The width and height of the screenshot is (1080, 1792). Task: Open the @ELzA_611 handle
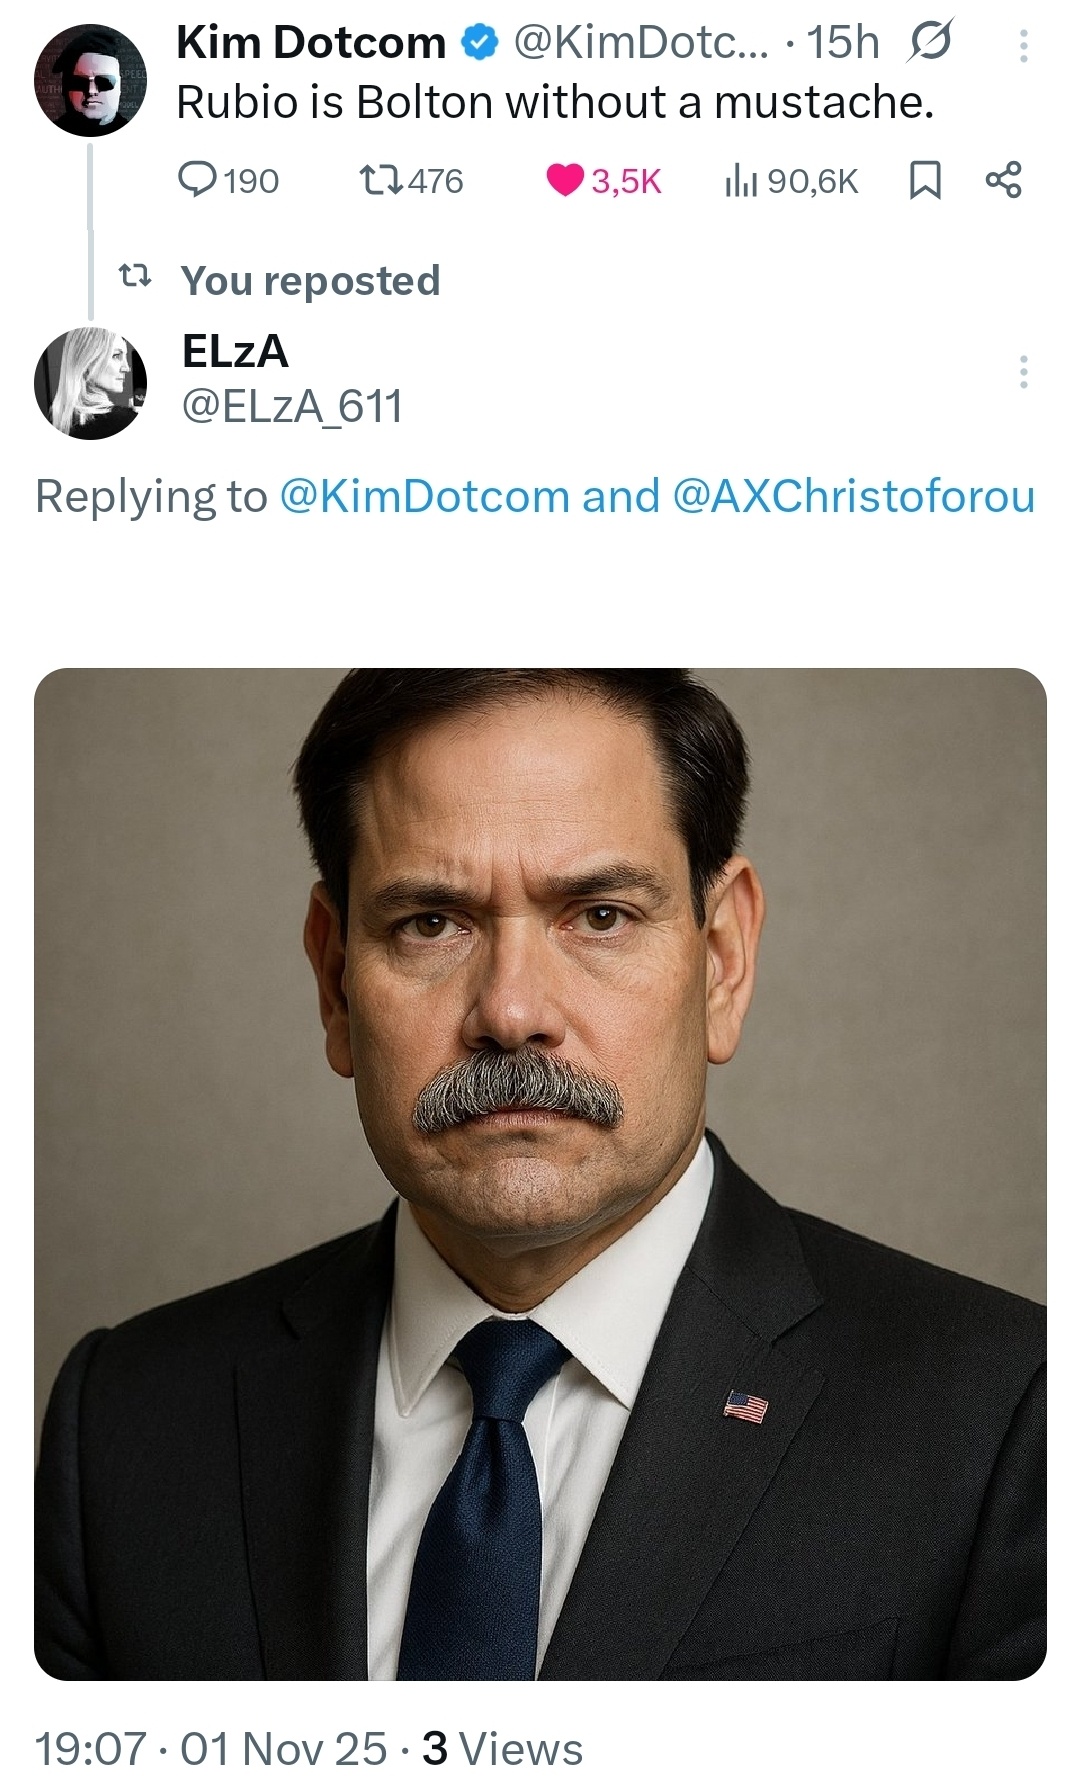point(292,407)
